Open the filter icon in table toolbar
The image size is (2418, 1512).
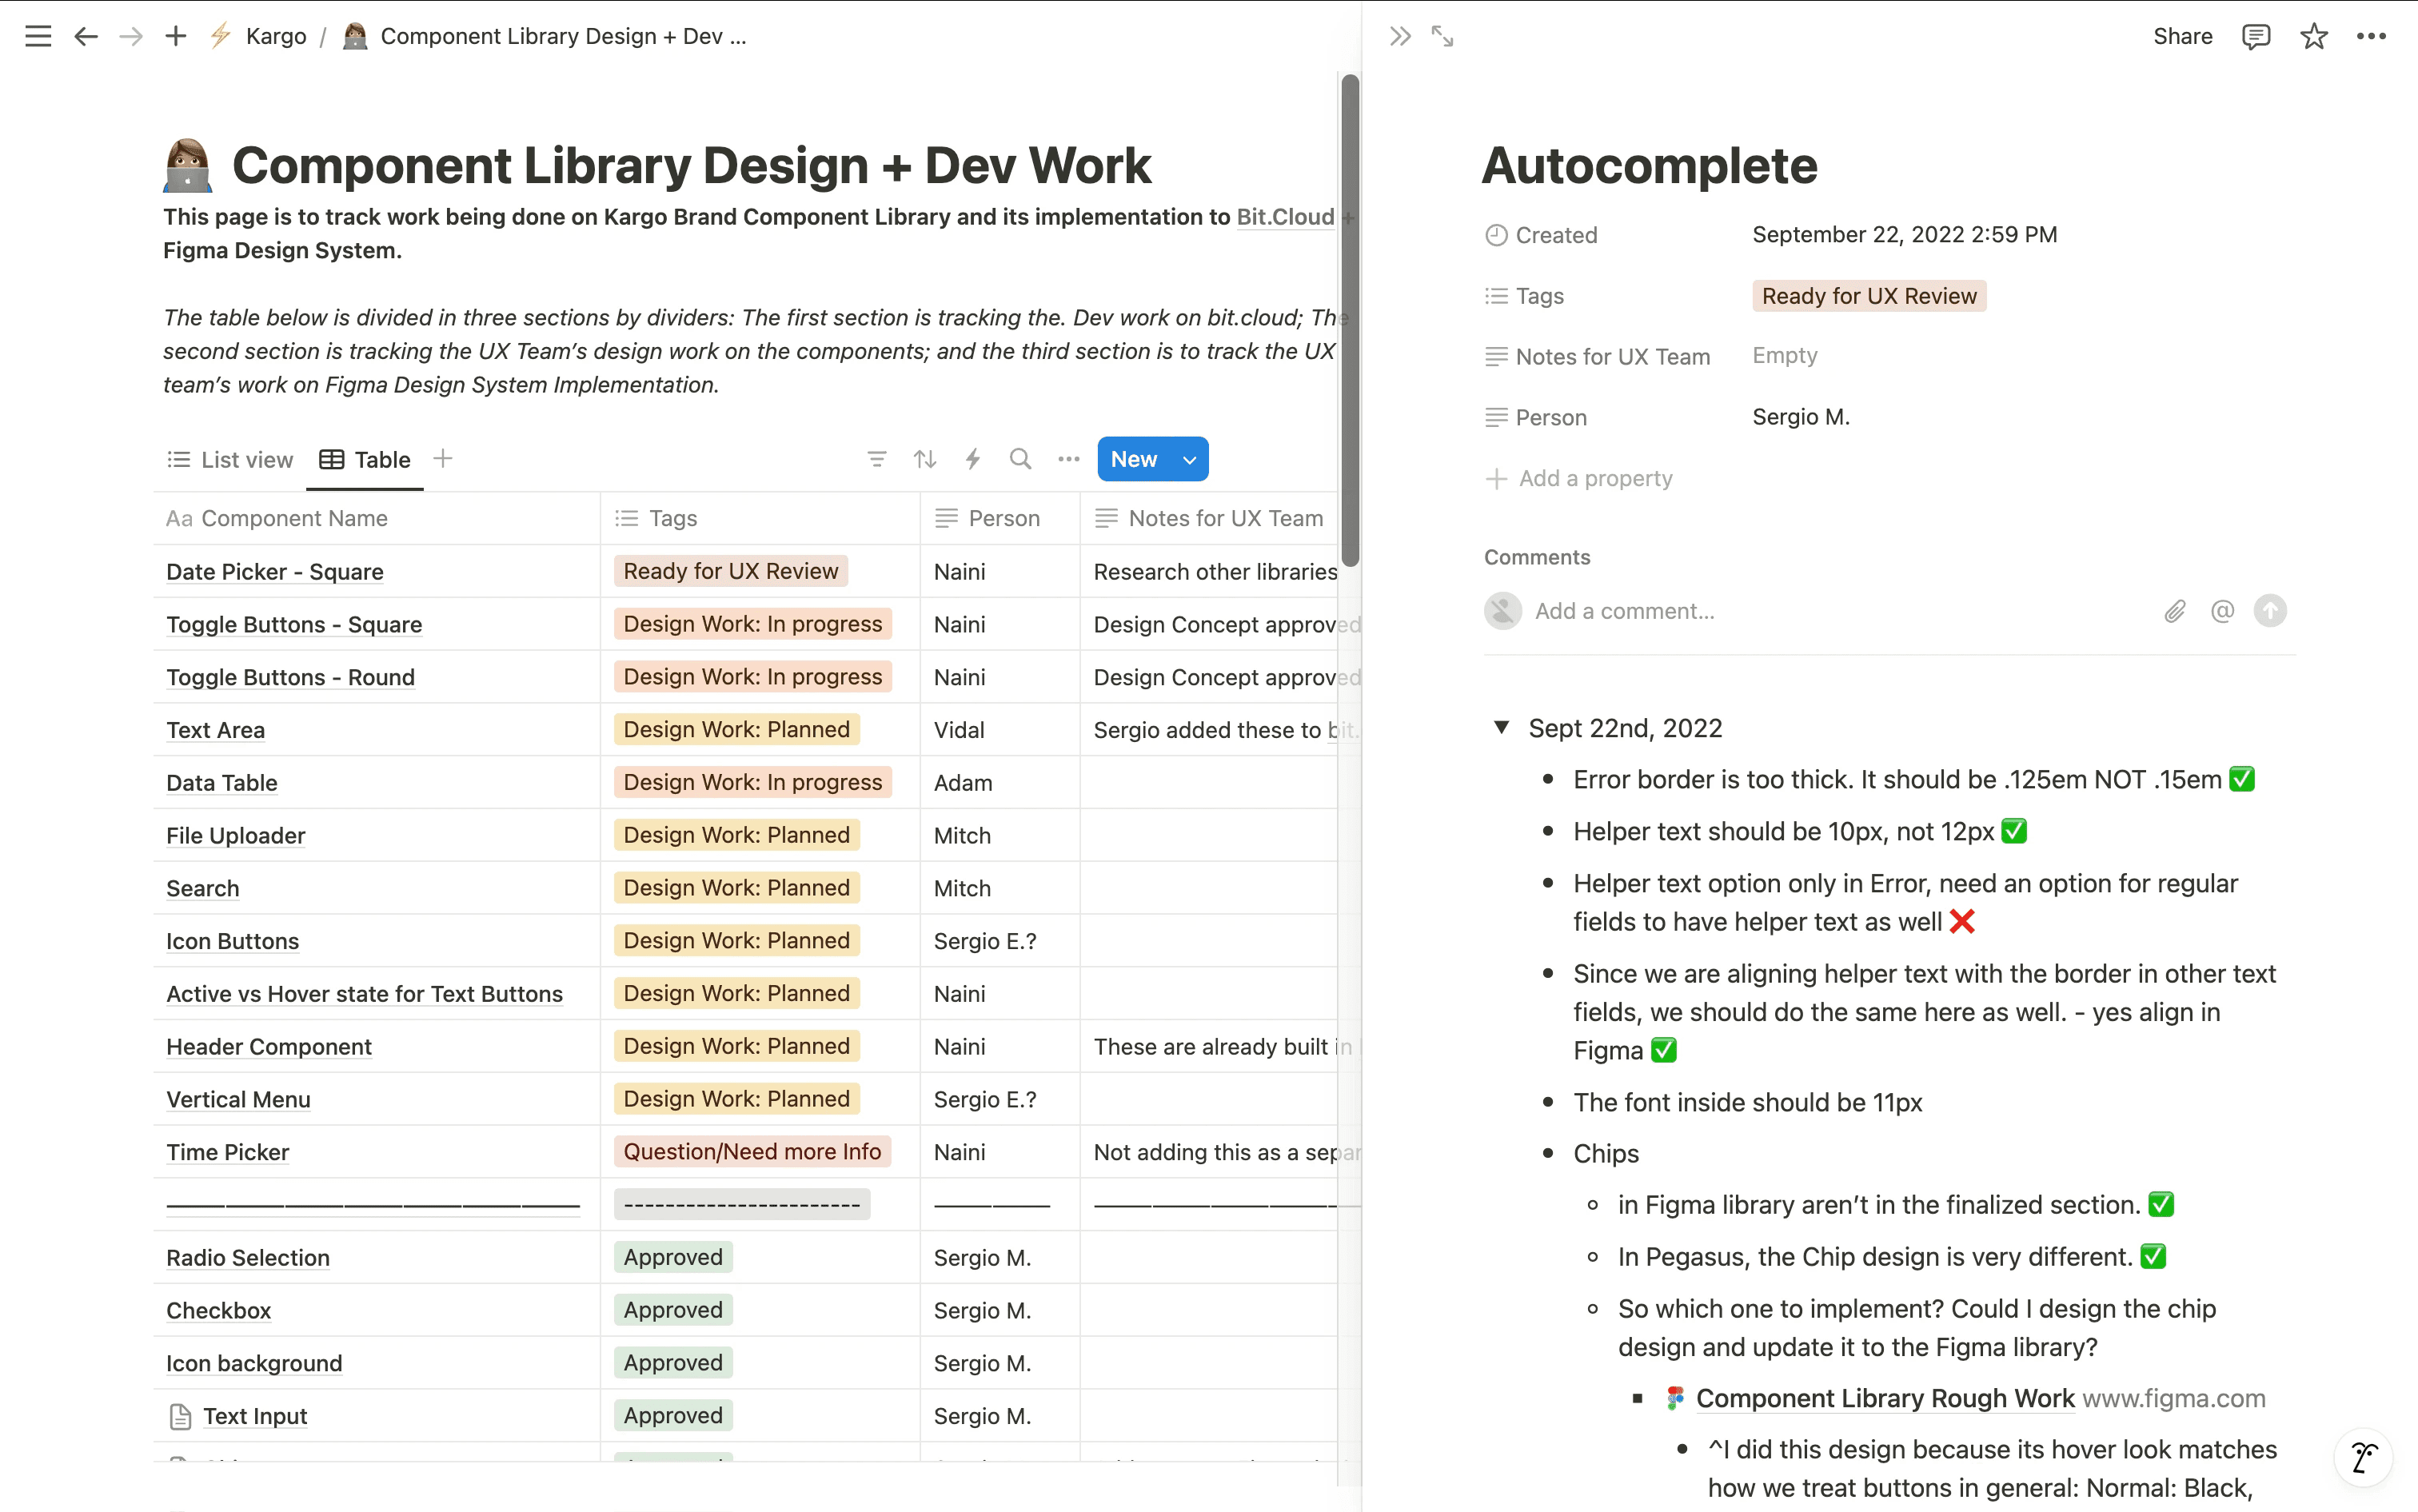coord(876,459)
